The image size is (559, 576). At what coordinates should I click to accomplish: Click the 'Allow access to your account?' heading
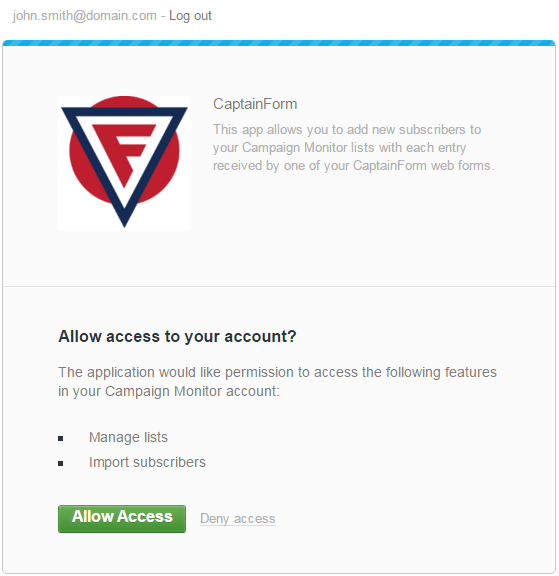(177, 336)
